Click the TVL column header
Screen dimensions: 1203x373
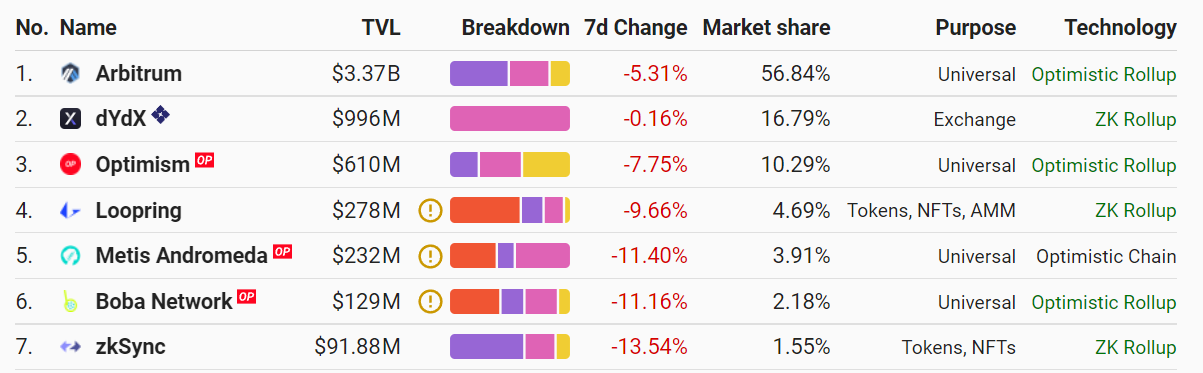pyautogui.click(x=381, y=28)
